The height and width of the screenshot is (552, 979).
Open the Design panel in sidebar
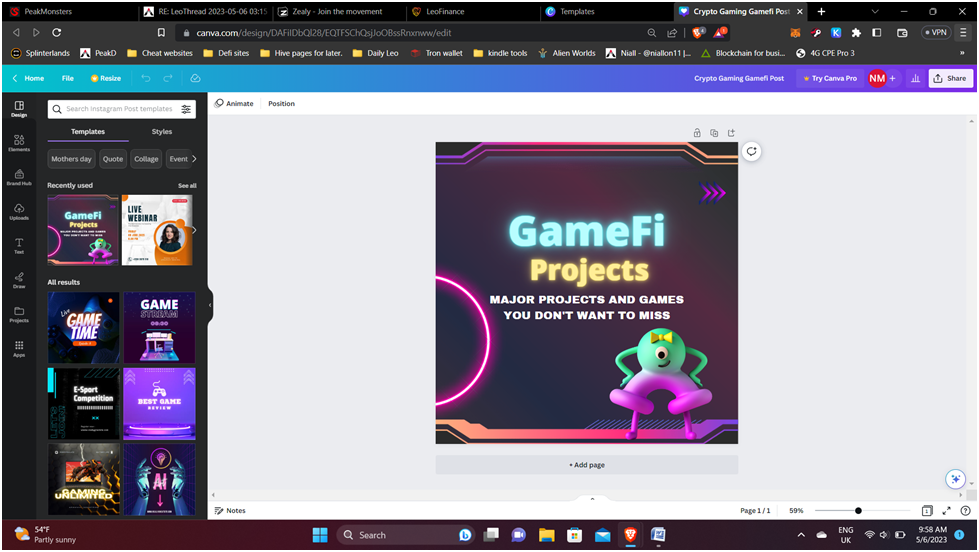[x=19, y=109]
